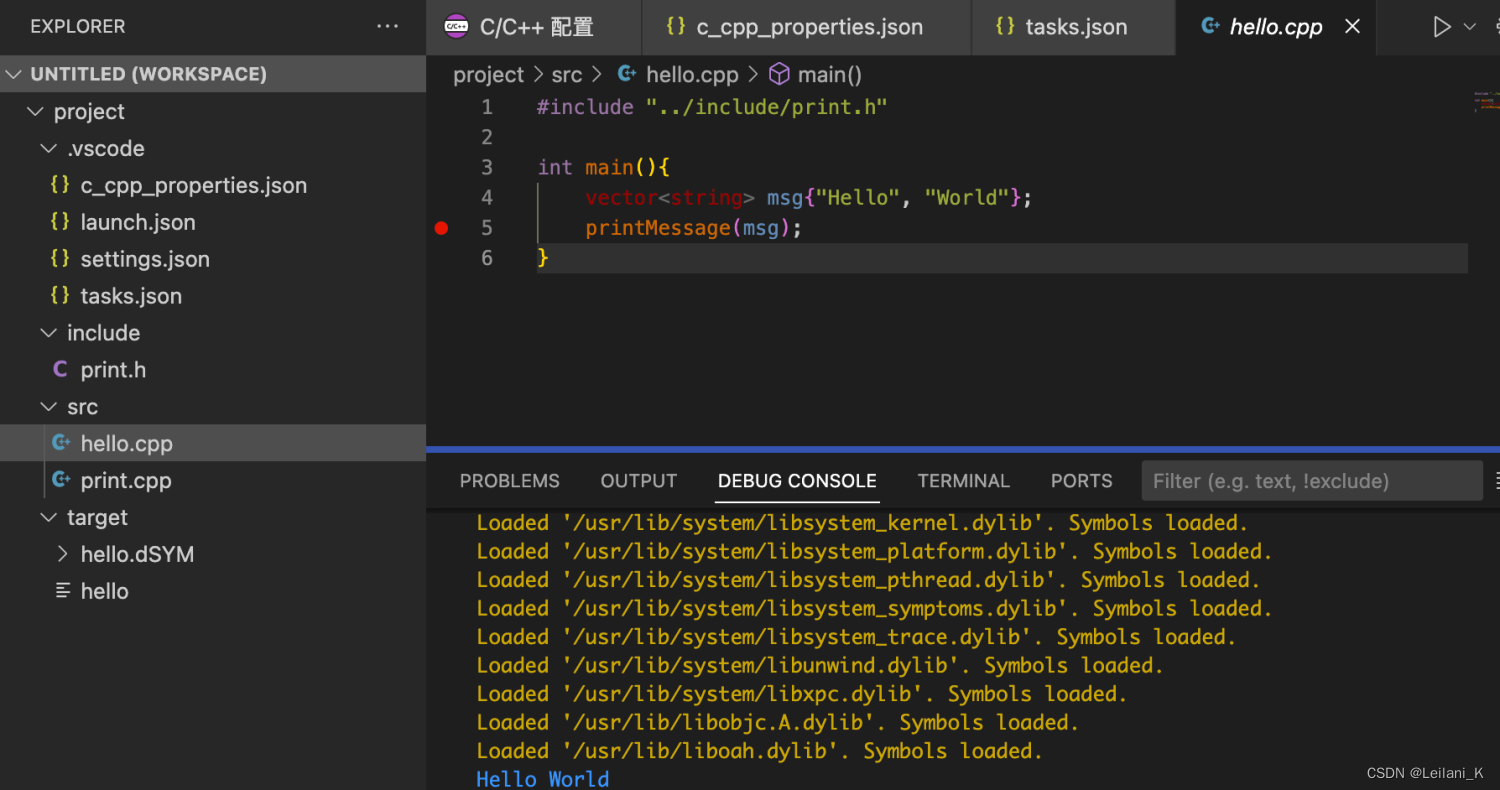
Task: Click the libxpc.dylib loaded message
Action: pos(802,694)
